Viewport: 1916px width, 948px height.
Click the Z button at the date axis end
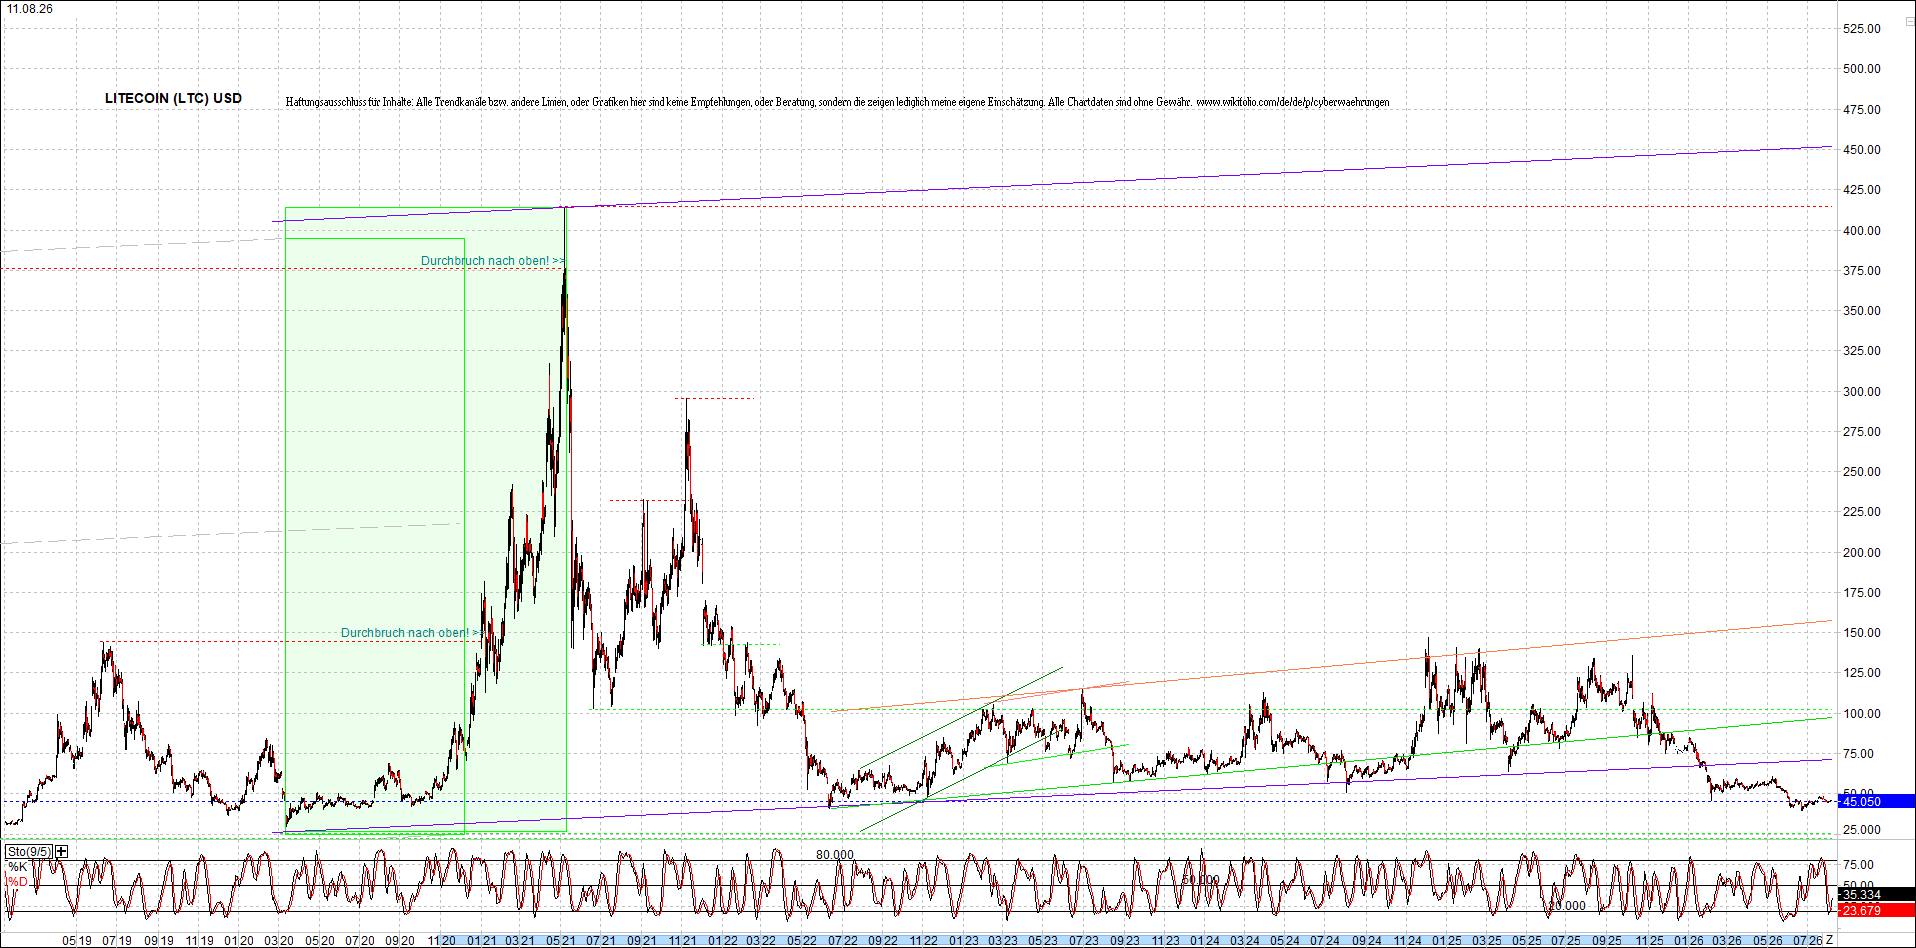[1829, 941]
